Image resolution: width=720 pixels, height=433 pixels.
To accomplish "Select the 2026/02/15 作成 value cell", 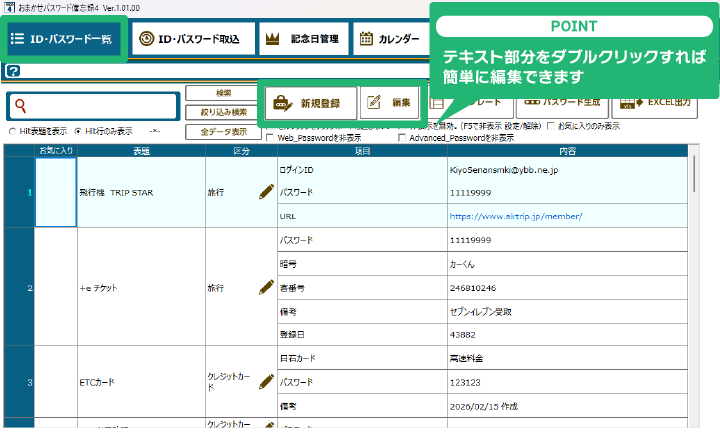I will pos(568,406).
